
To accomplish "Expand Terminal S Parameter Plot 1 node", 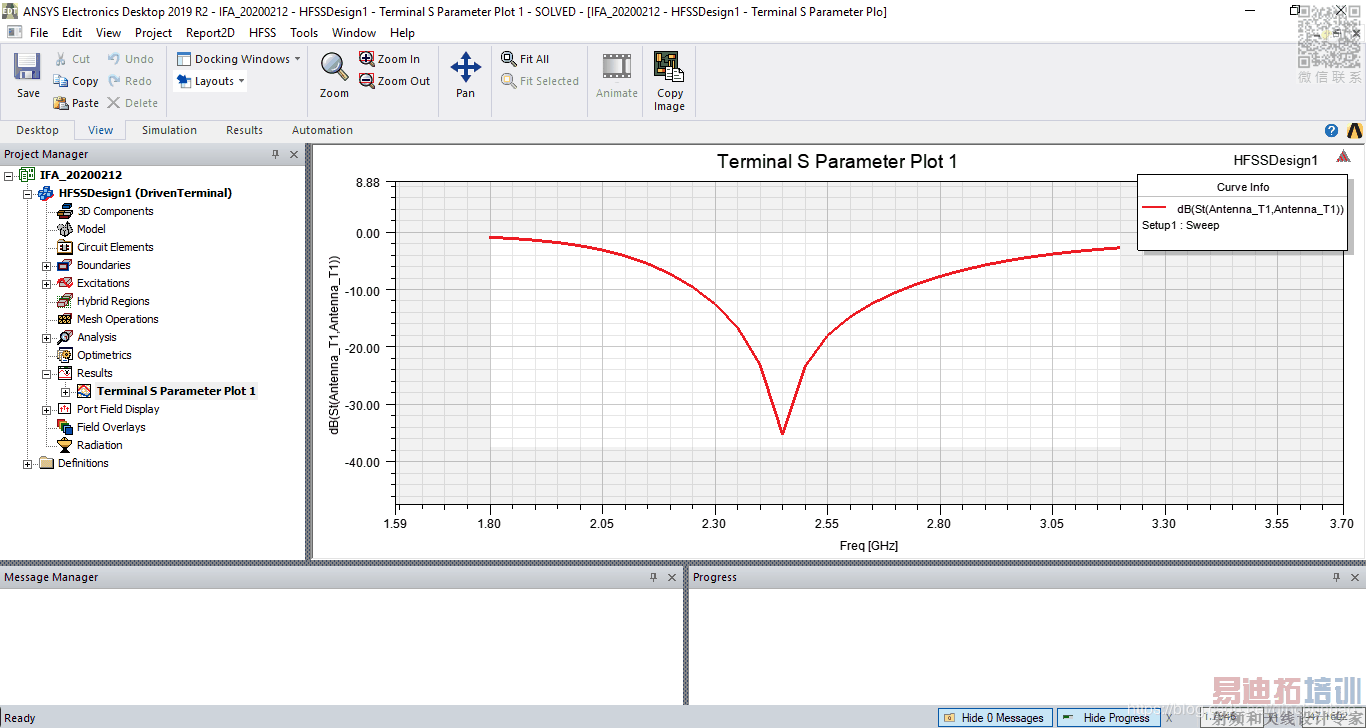I will tap(66, 391).
